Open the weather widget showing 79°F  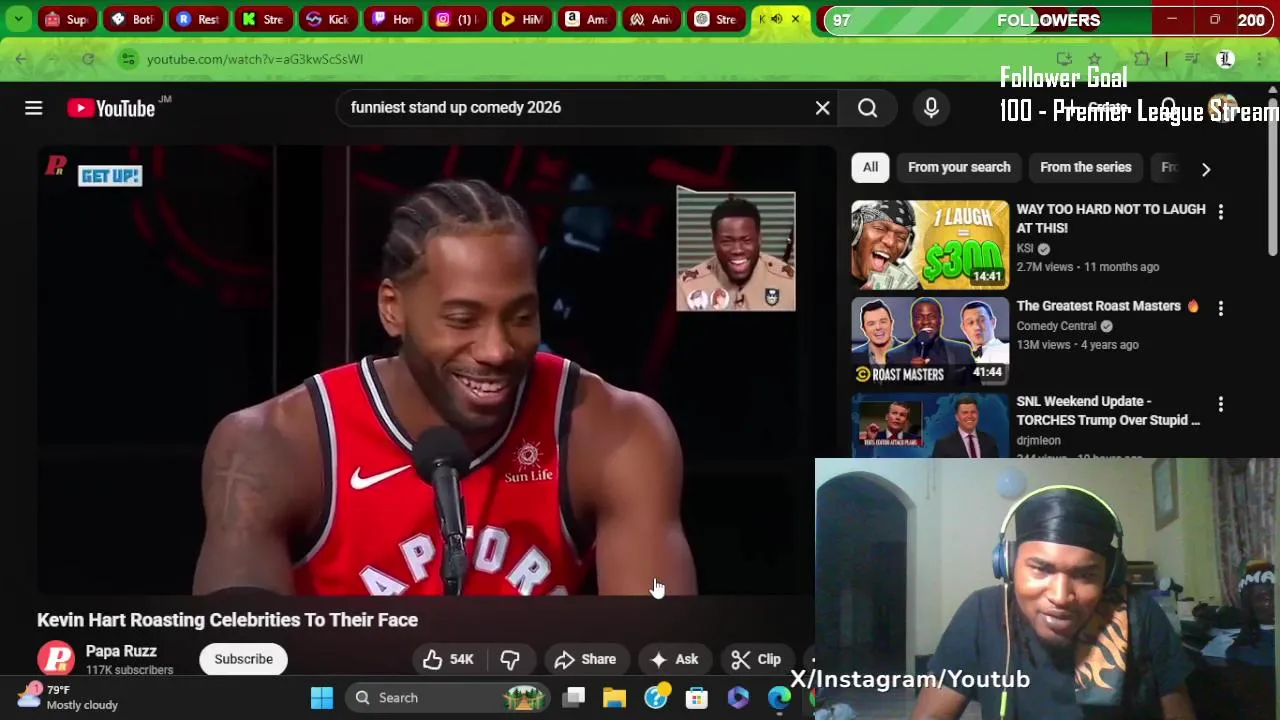coord(68,697)
